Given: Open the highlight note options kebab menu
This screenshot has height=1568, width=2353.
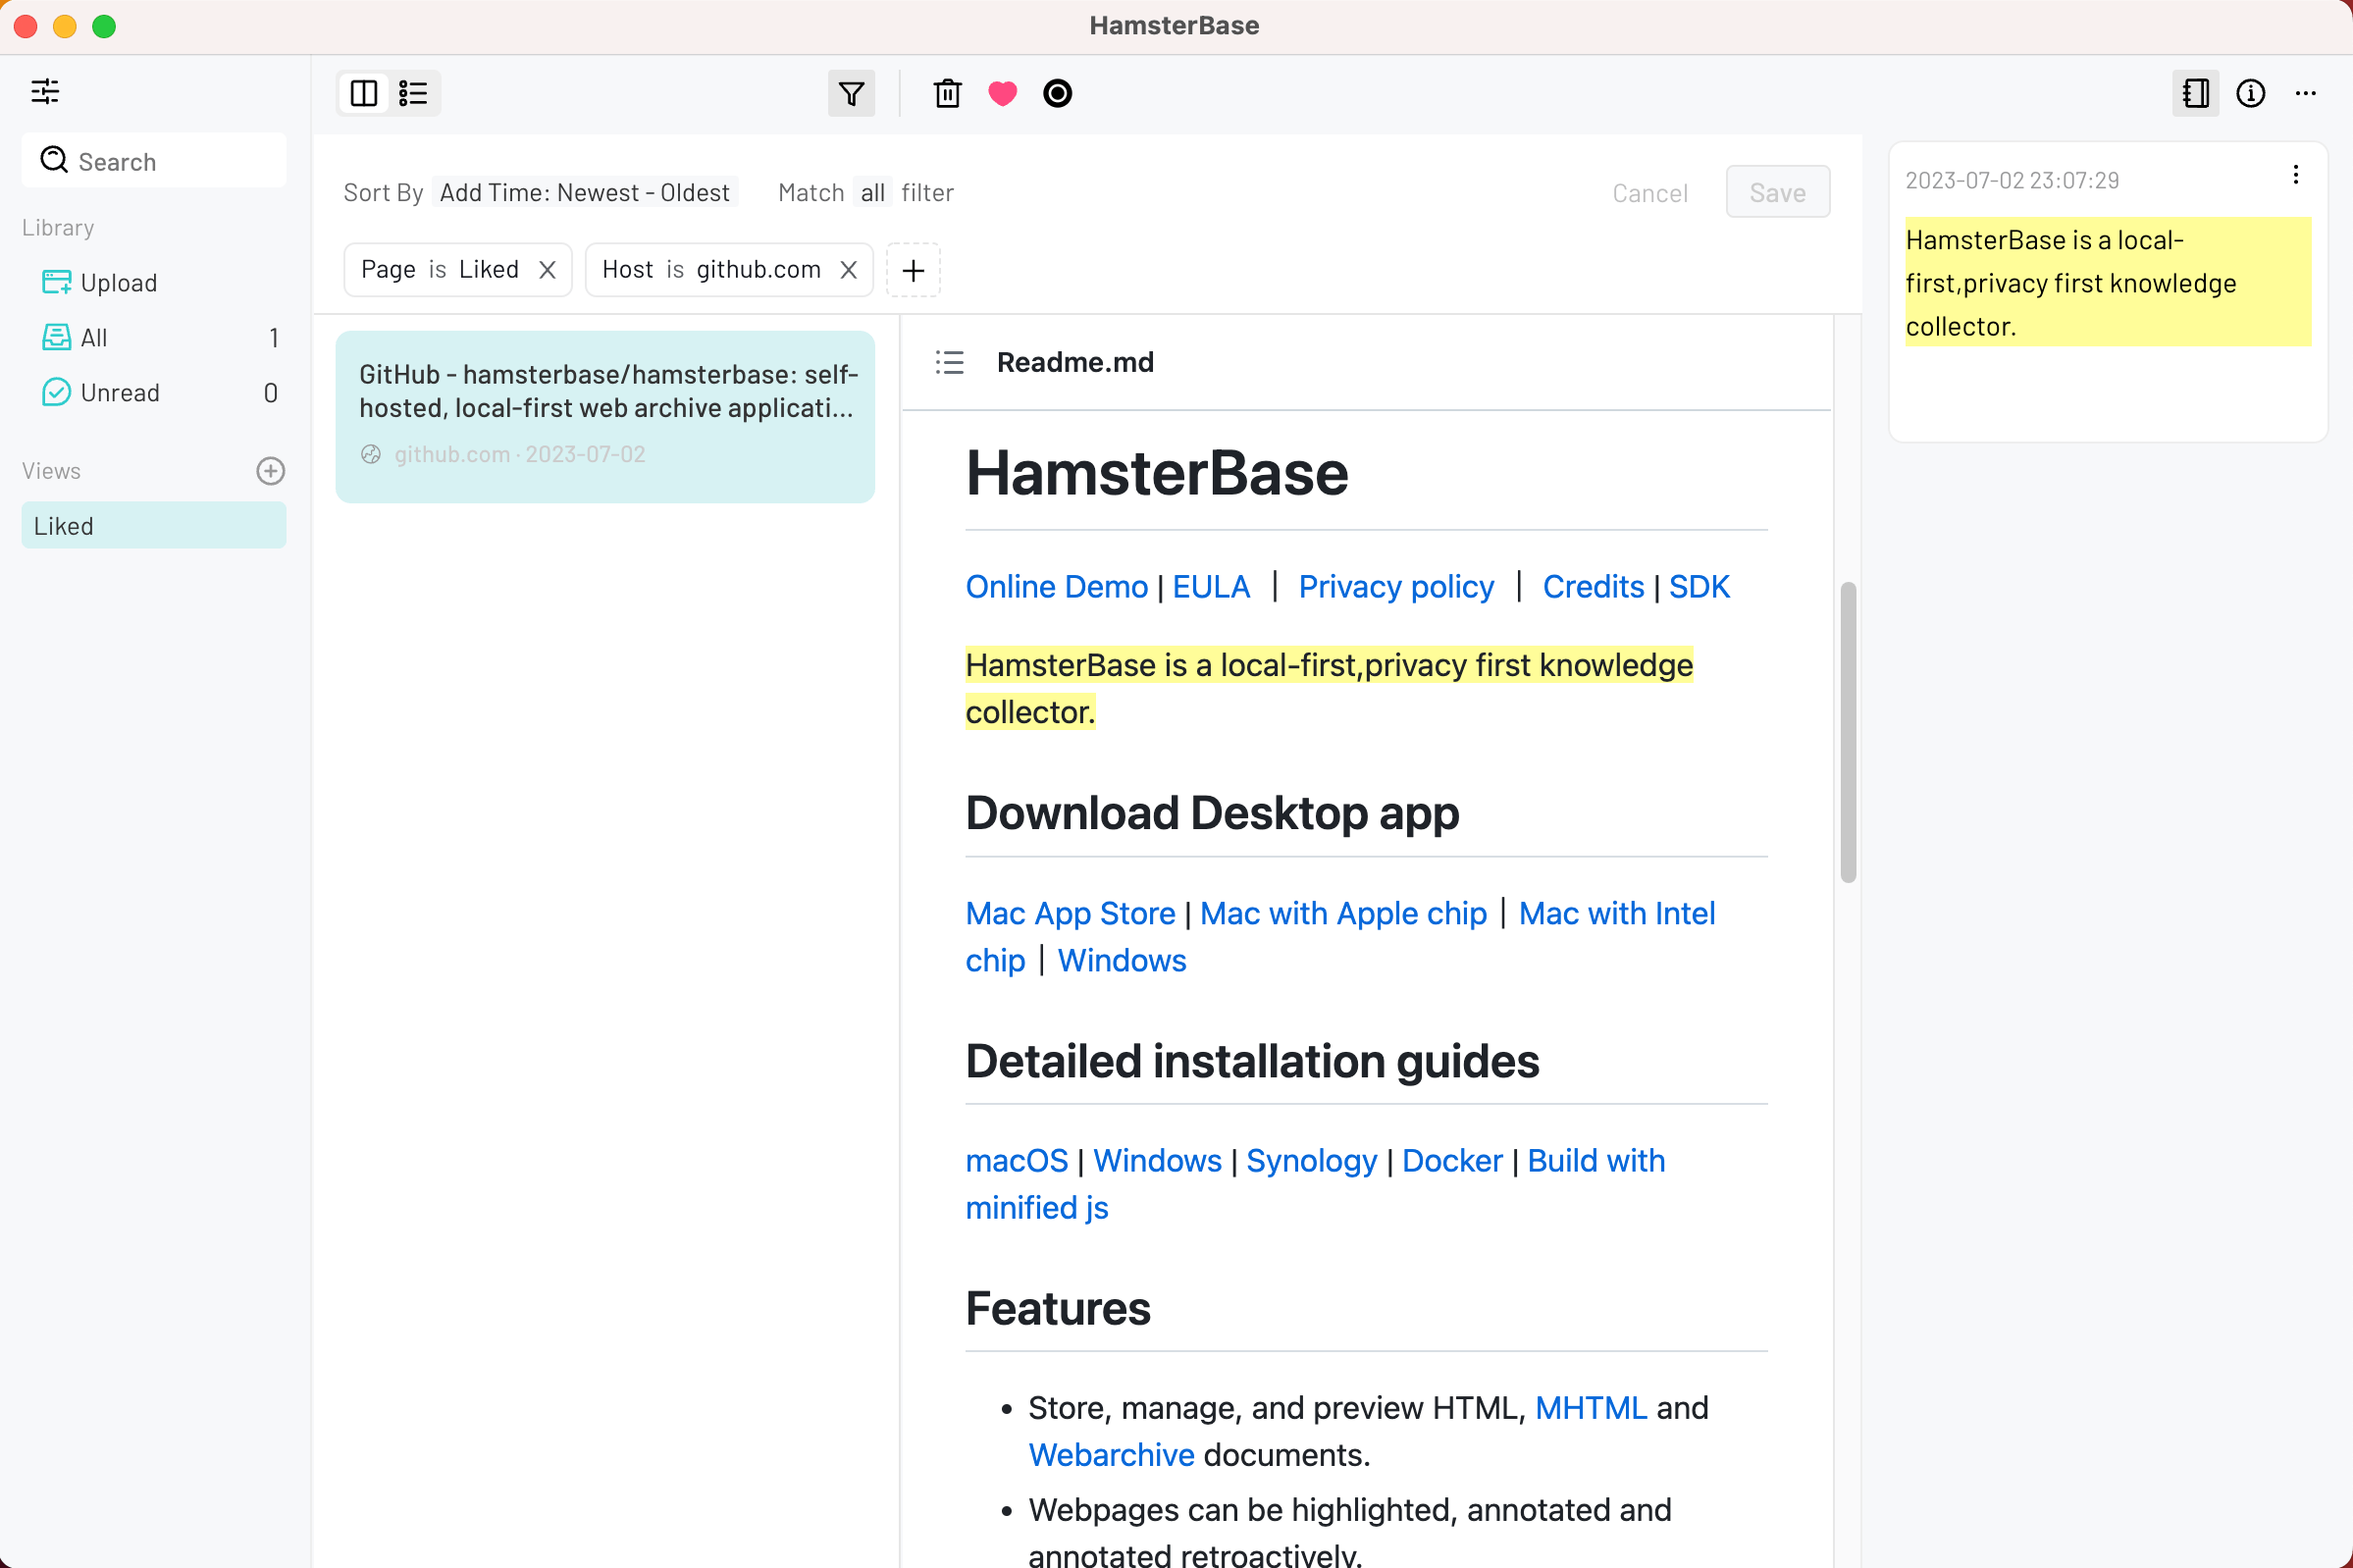Looking at the screenshot, I should pos(2296,176).
